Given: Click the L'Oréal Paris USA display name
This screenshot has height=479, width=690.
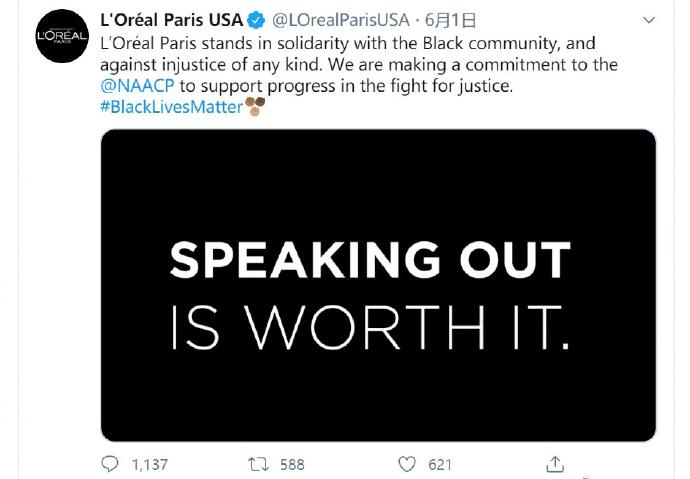Looking at the screenshot, I should coord(171,19).
